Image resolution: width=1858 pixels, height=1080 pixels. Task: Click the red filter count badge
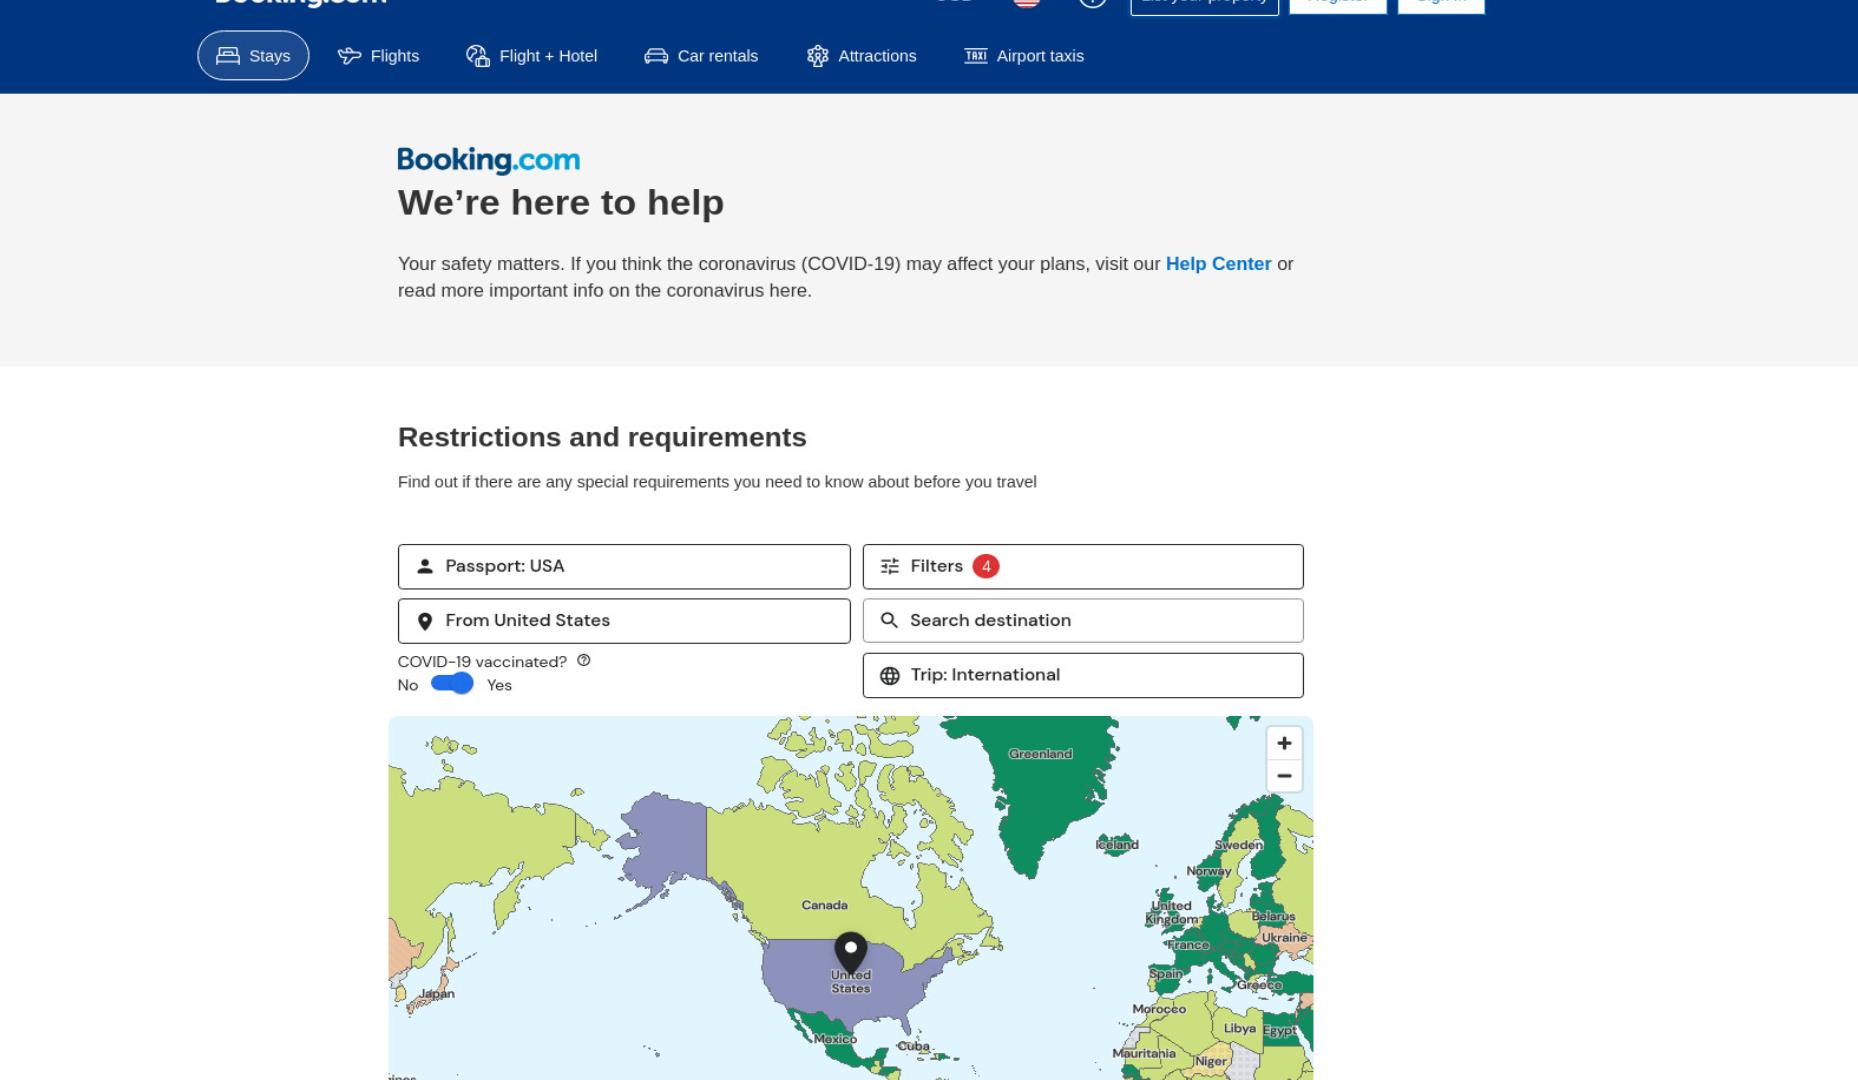tap(986, 566)
